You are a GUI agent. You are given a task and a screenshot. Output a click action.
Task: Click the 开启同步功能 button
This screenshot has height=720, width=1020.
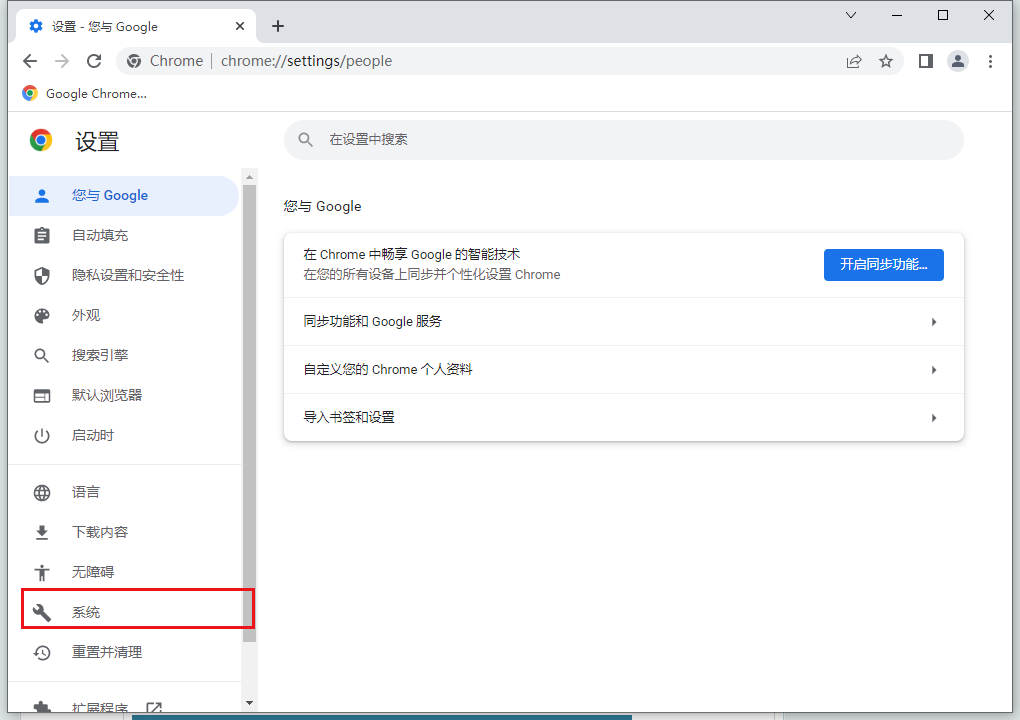[883, 265]
